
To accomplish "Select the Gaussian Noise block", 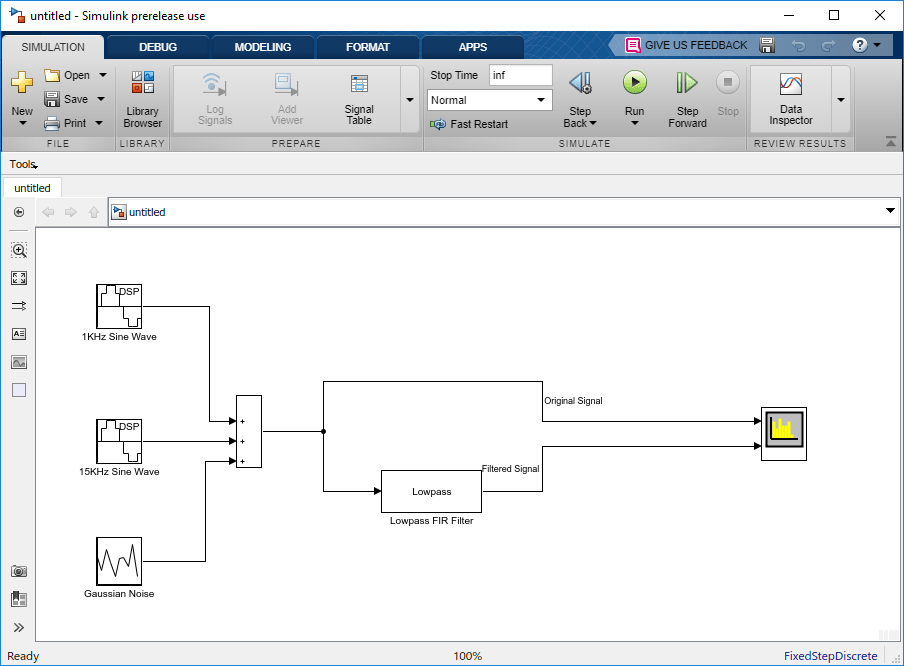I will (119, 562).
